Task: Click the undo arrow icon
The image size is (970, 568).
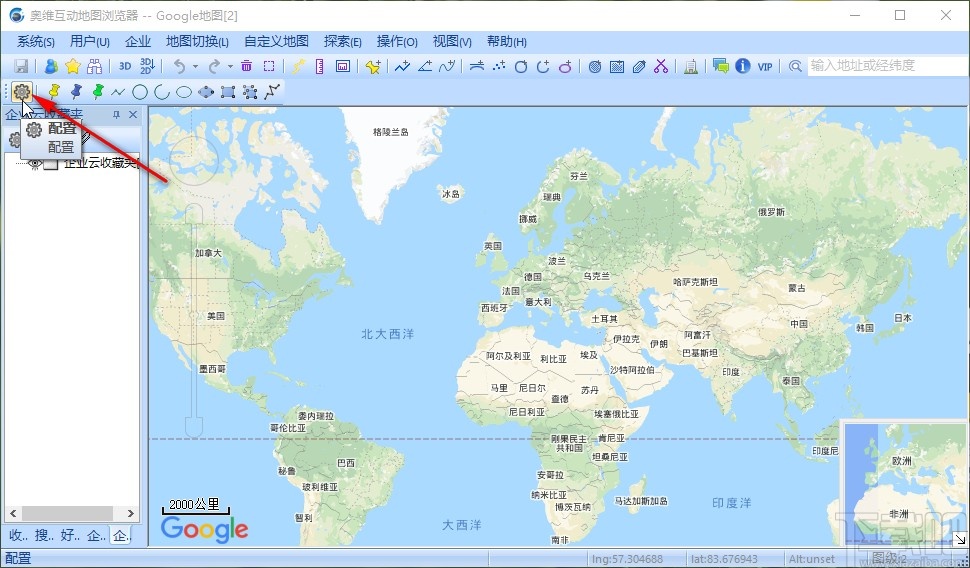Action: point(179,66)
